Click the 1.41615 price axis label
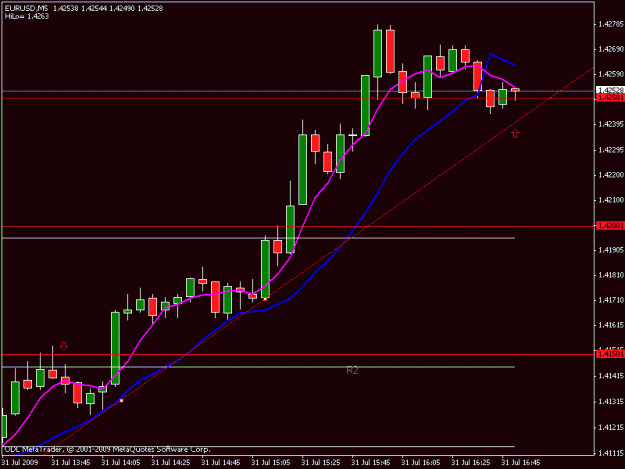 pos(611,326)
